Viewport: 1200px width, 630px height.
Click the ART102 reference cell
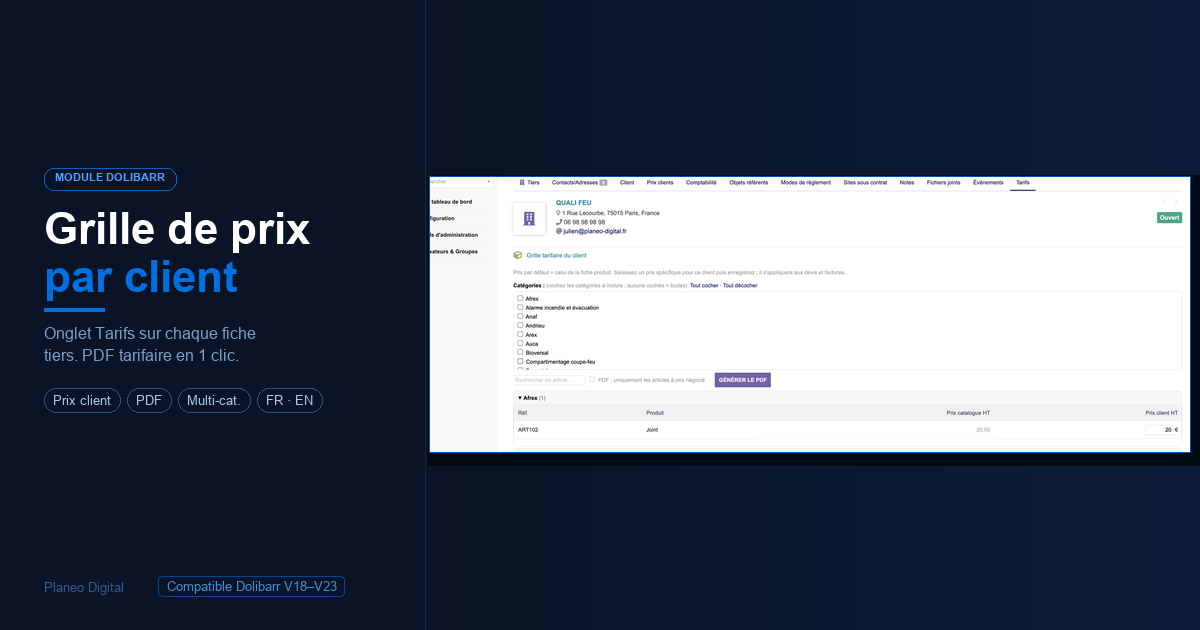click(x=528, y=430)
